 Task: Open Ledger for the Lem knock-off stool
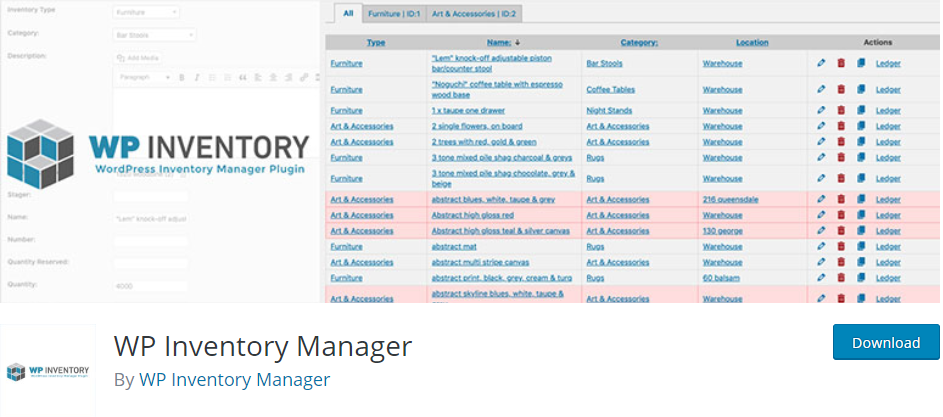888,63
